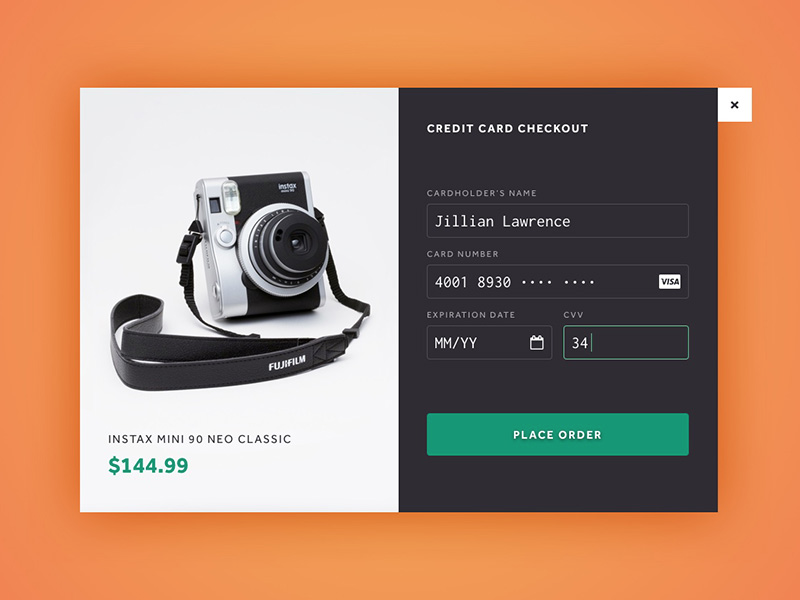This screenshot has height=600, width=800.
Task: Focus the Cardholder's Name field
Action: [x=558, y=221]
